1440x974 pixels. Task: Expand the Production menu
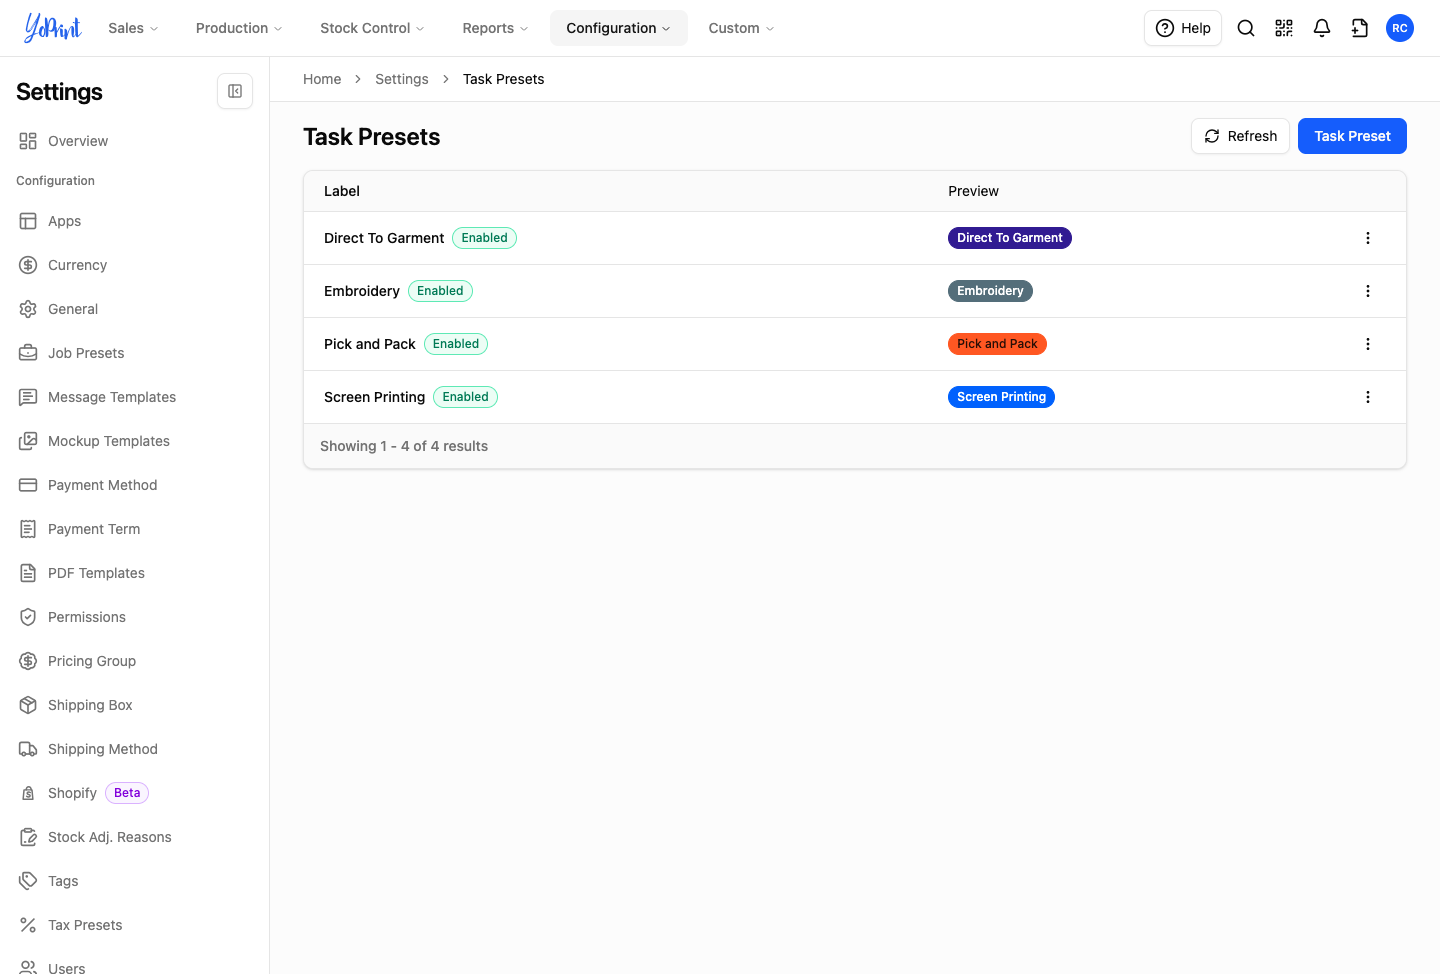(239, 28)
